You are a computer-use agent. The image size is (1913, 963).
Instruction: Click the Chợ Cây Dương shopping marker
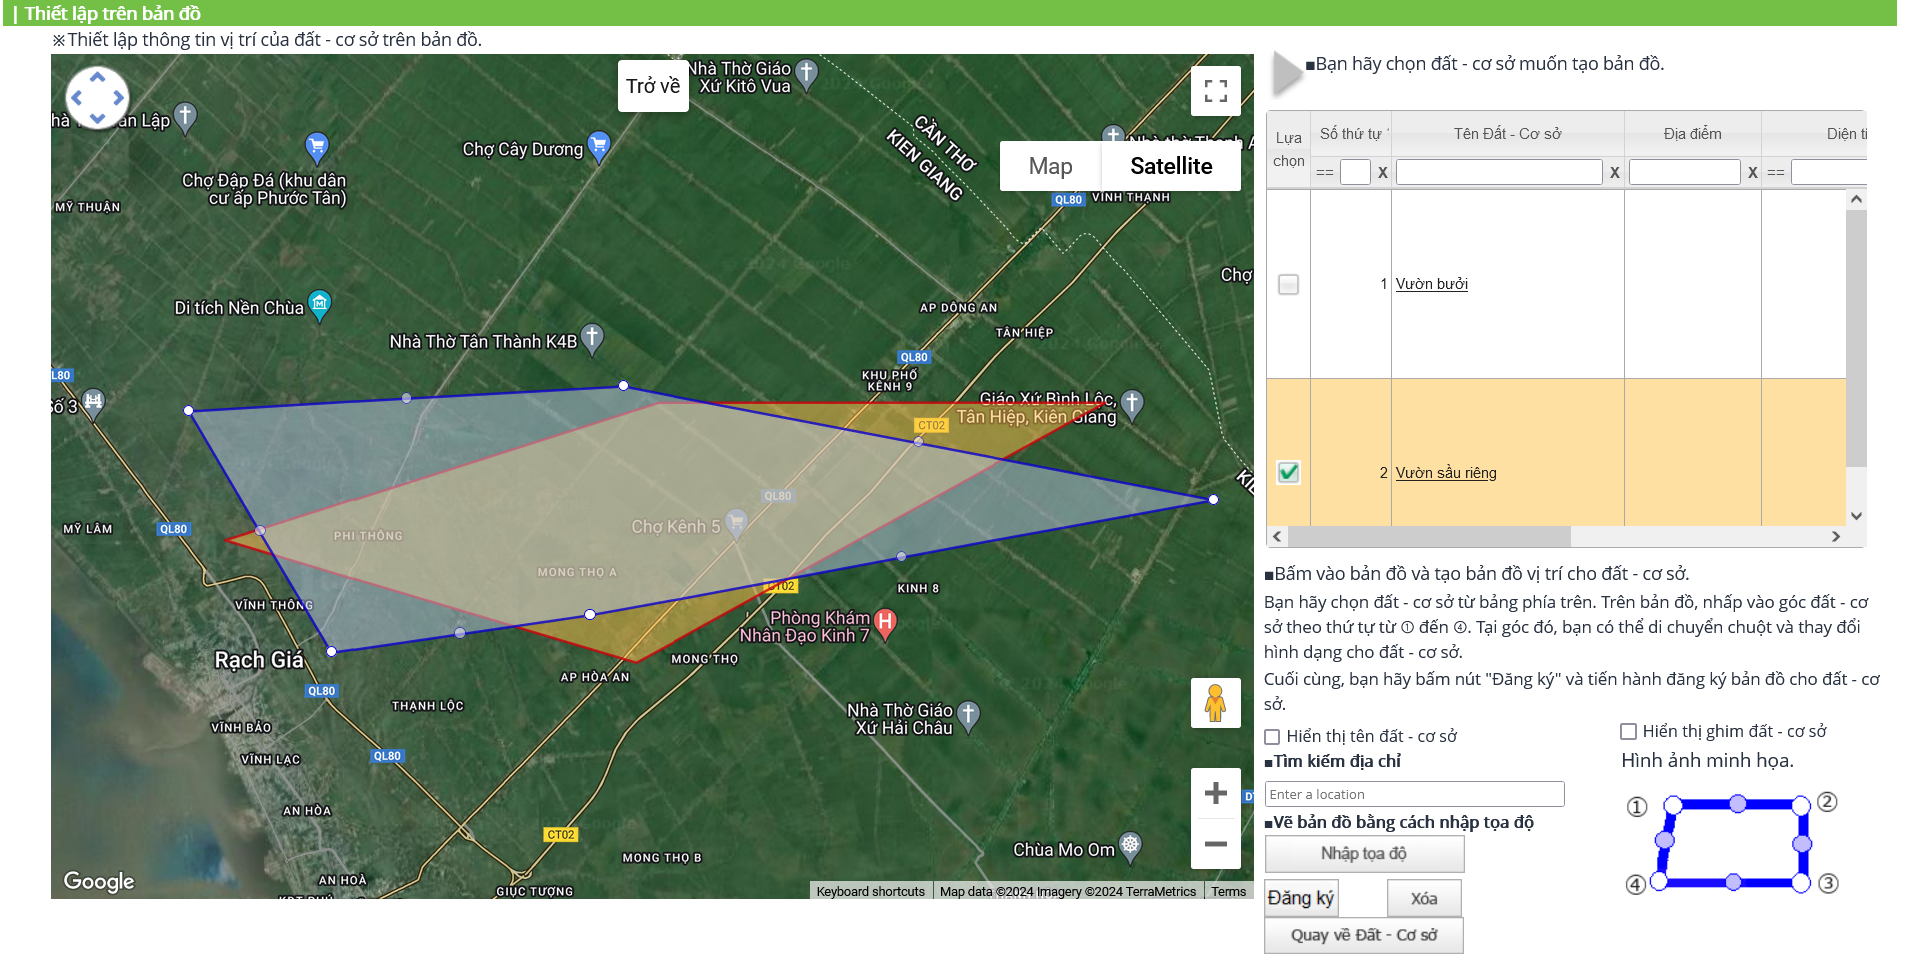pos(599,146)
